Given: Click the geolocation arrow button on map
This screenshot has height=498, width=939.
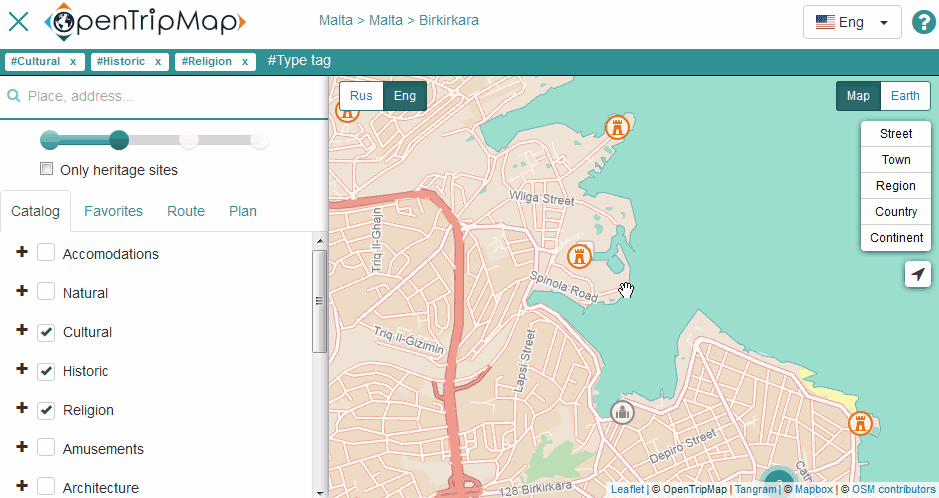Looking at the screenshot, I should tap(917, 274).
